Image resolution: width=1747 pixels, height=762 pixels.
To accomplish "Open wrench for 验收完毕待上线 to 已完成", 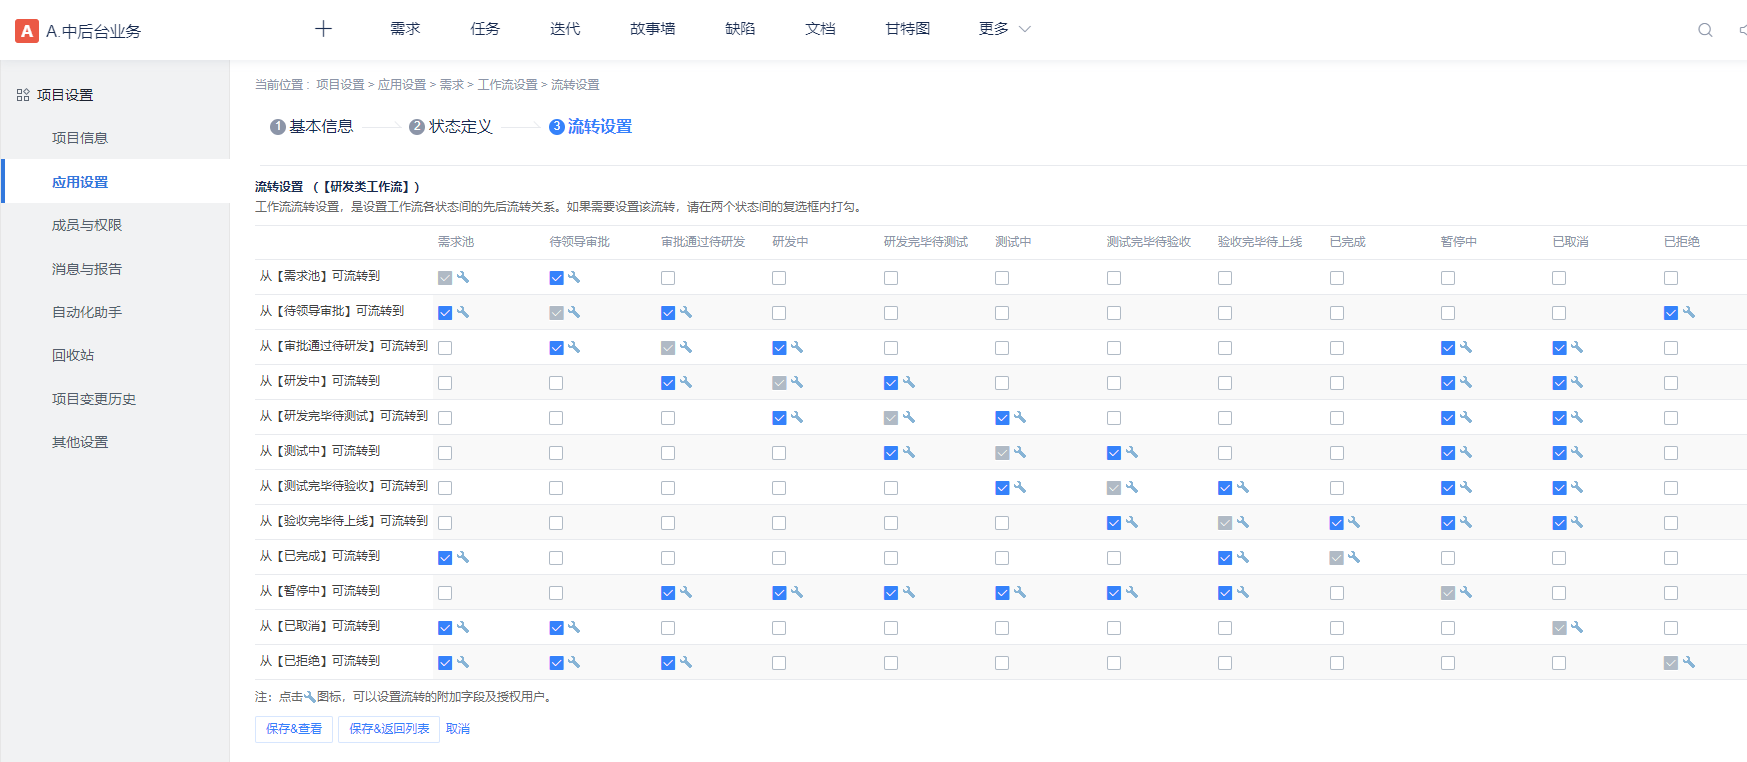I will click(x=1354, y=522).
